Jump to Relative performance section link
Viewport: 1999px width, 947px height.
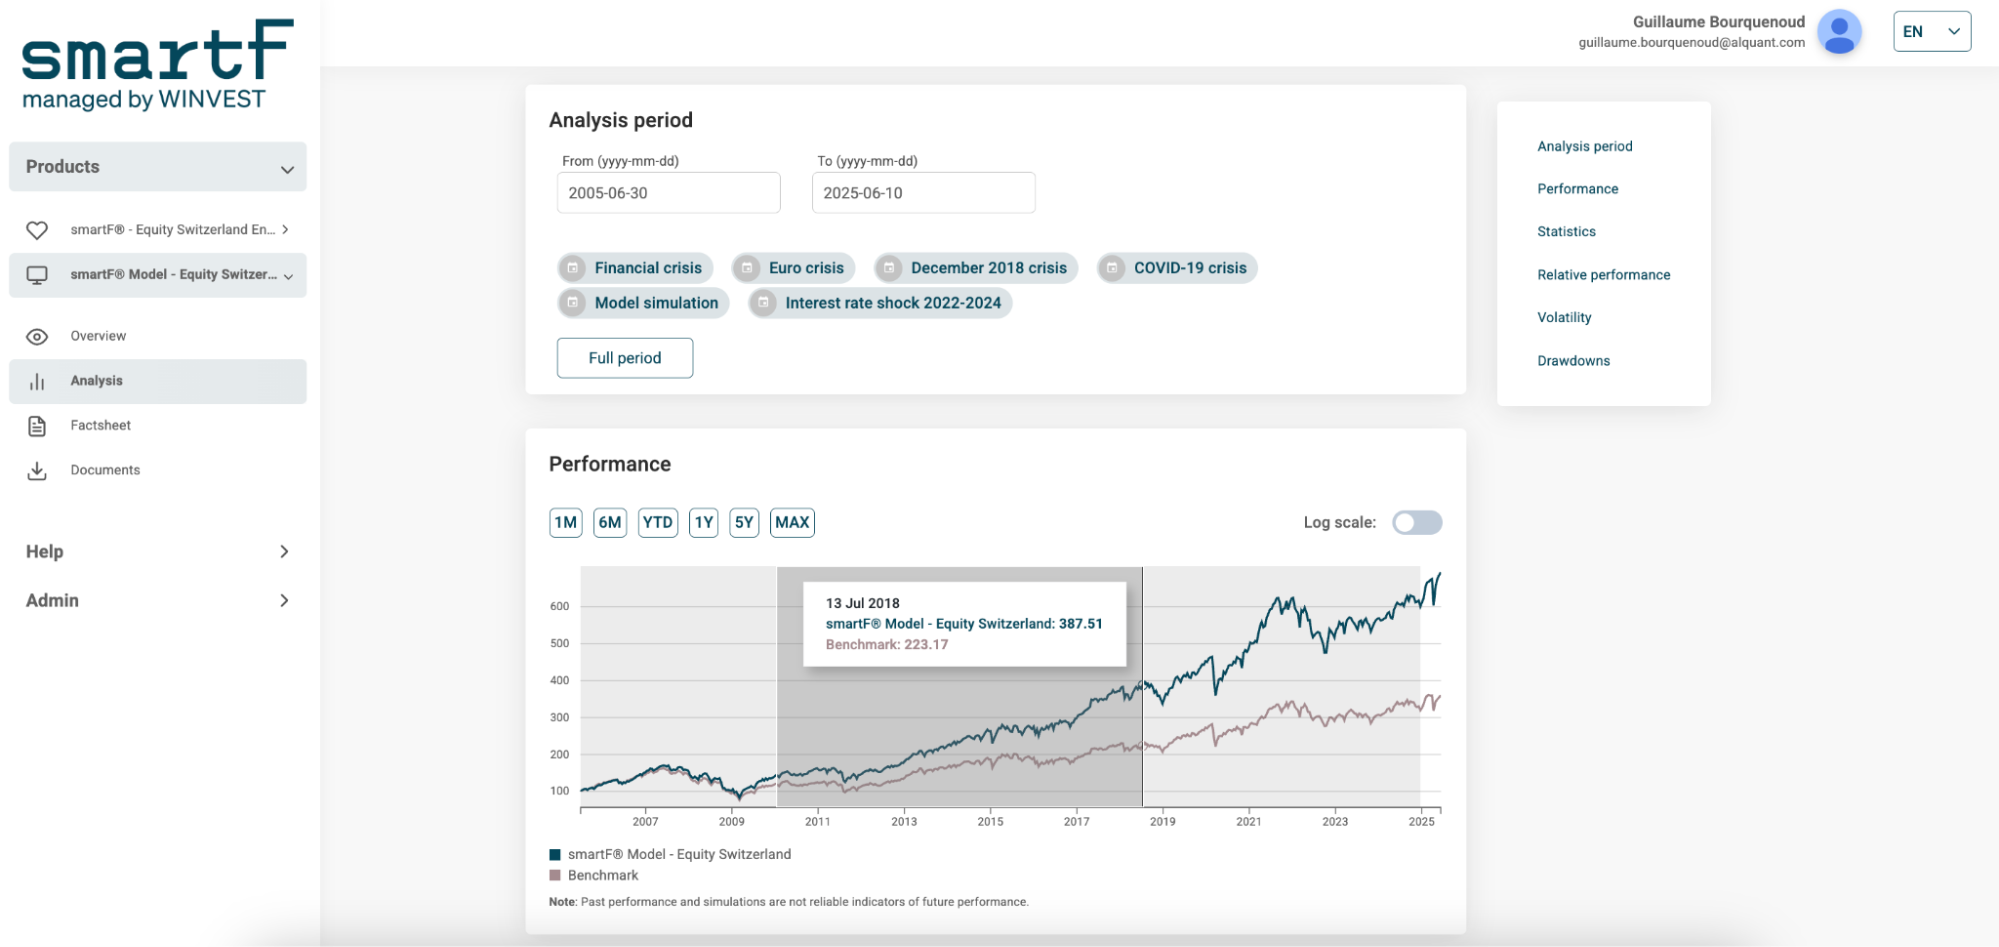click(x=1603, y=275)
